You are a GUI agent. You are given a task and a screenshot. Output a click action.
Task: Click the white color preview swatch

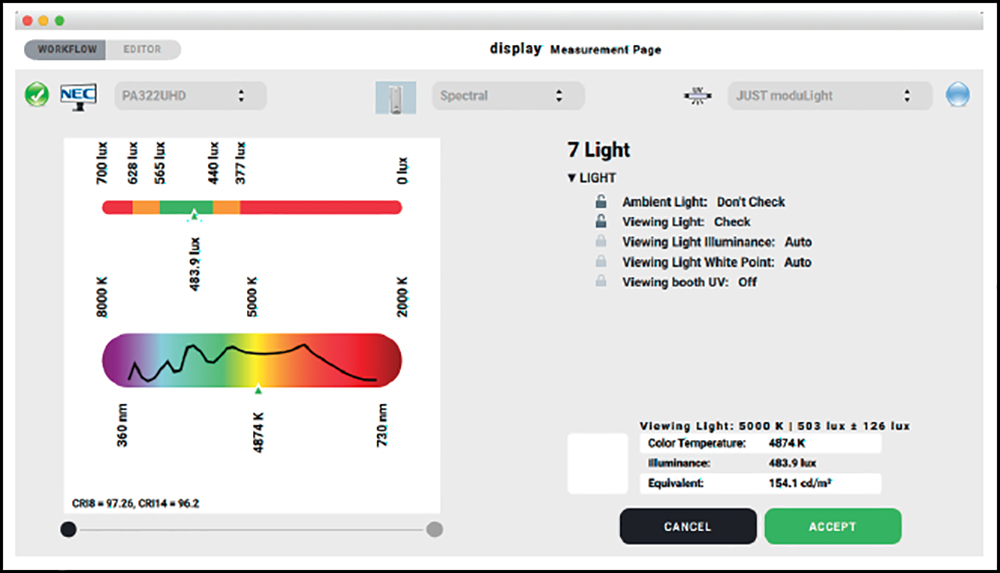coord(597,463)
